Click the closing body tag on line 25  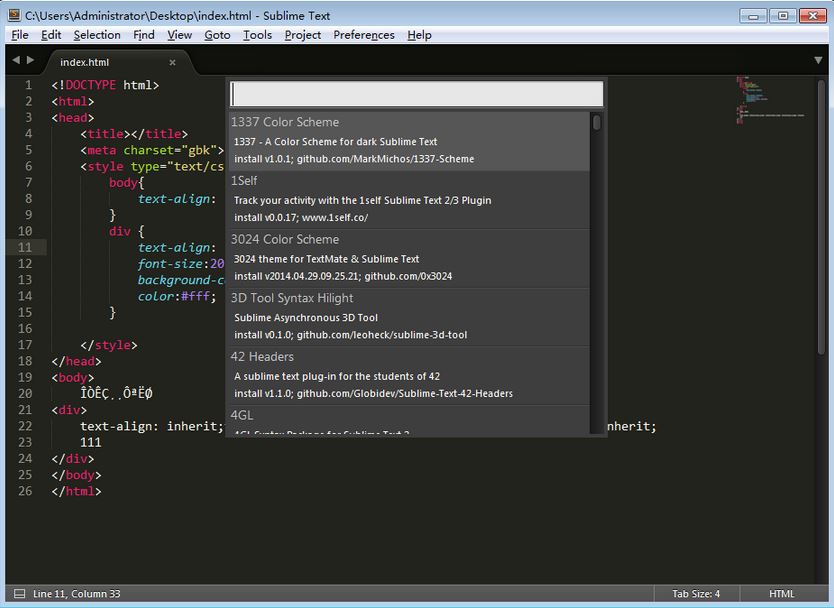coord(77,475)
